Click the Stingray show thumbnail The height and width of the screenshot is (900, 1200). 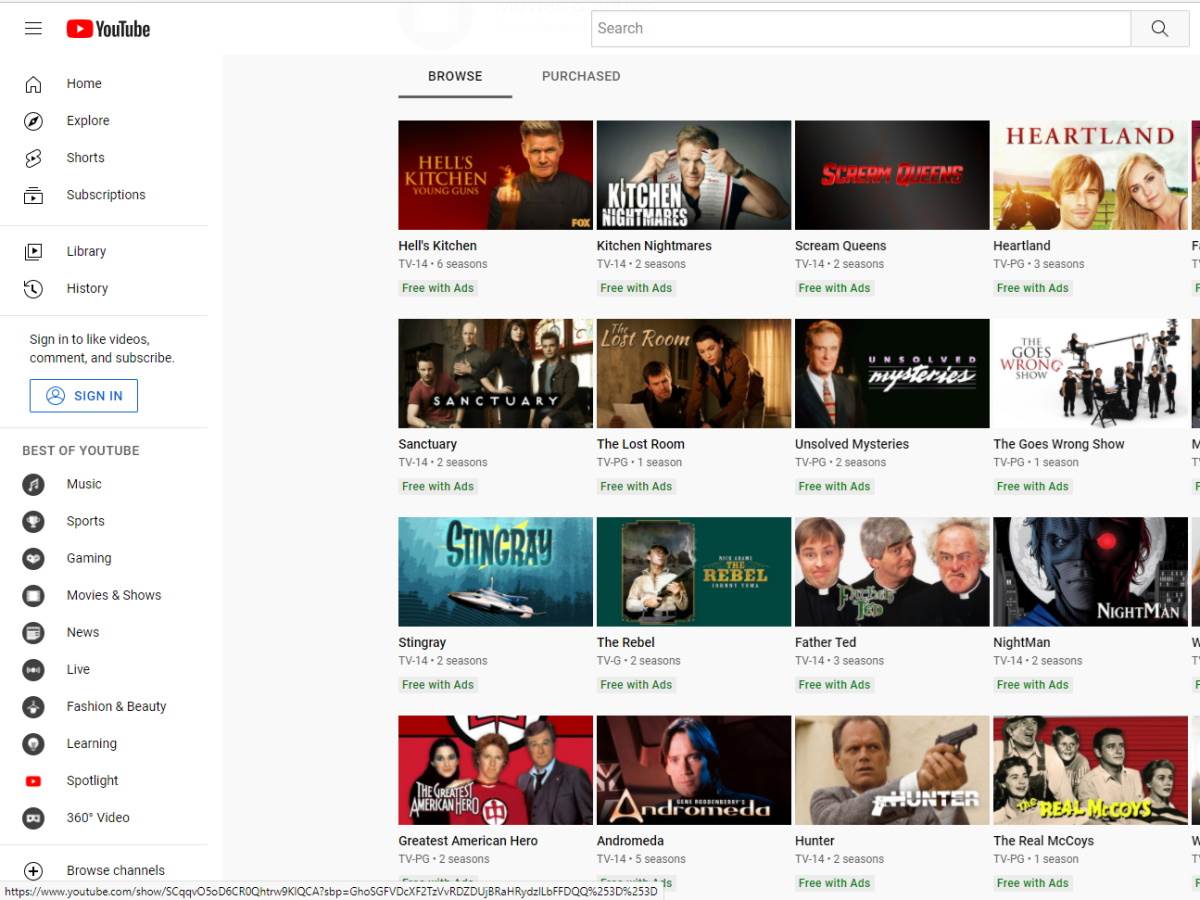click(495, 571)
